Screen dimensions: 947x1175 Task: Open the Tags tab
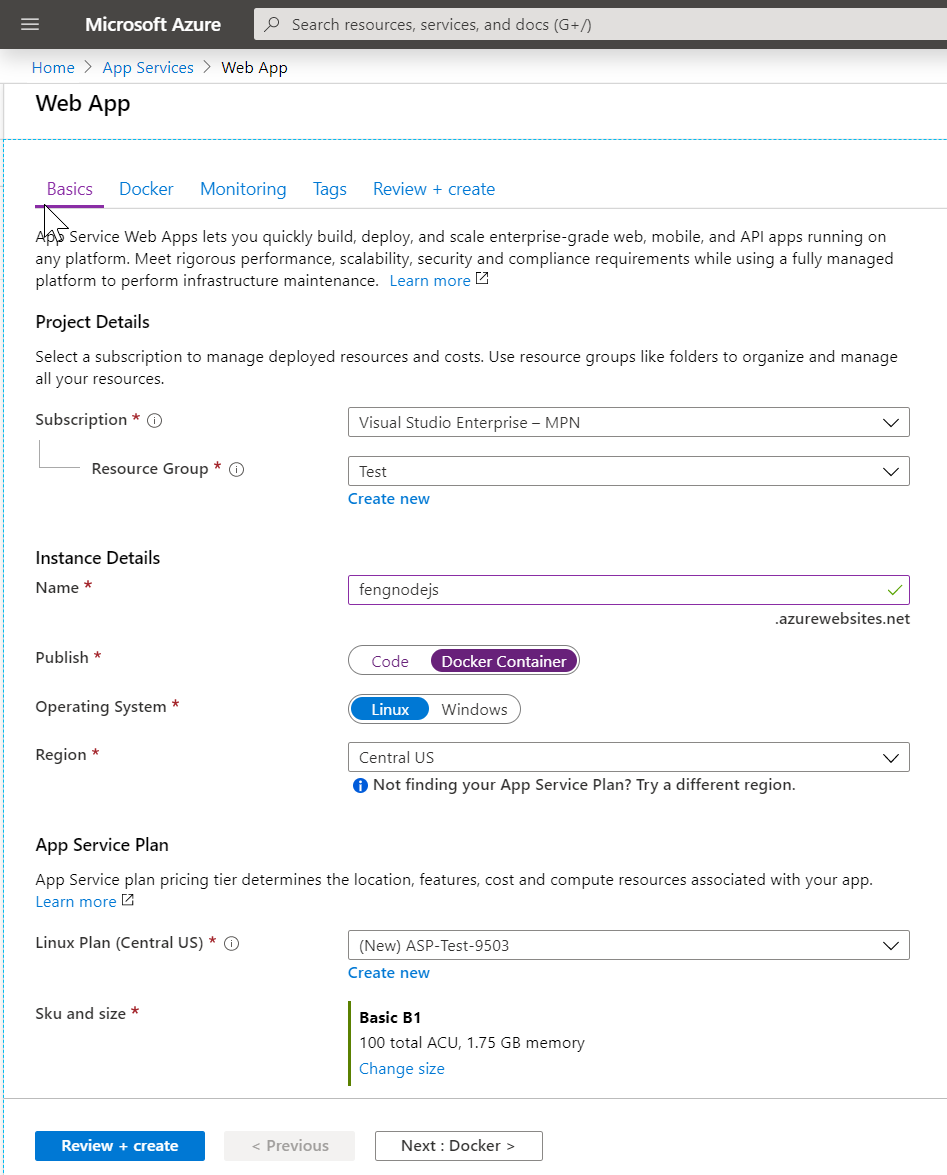pos(330,190)
